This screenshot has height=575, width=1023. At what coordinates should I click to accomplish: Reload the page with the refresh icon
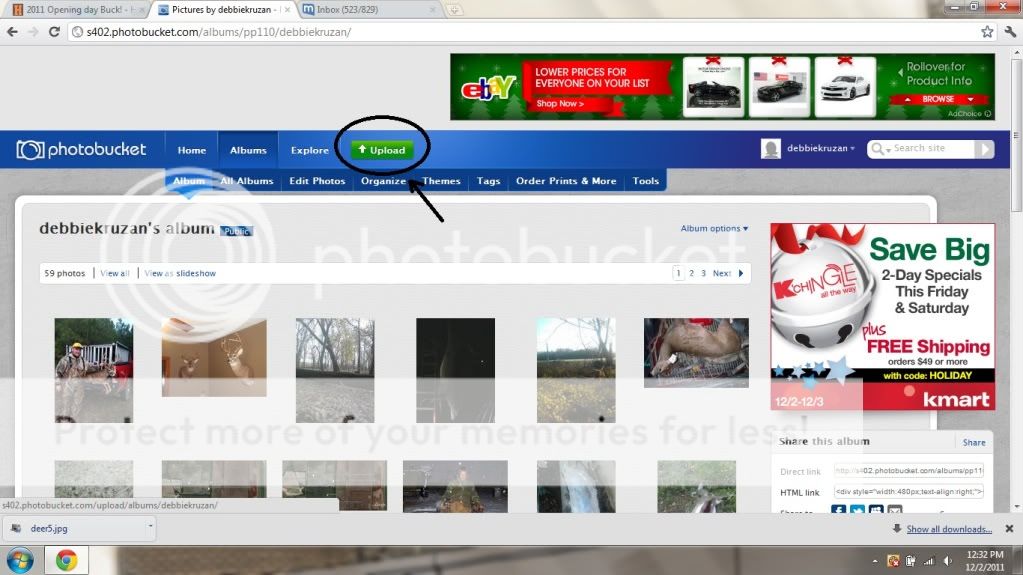55,32
